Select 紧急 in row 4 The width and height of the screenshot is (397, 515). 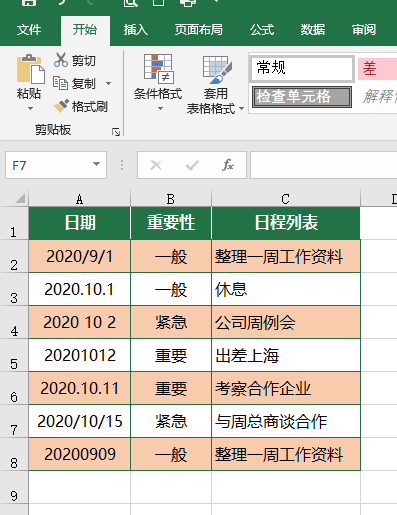(x=171, y=322)
